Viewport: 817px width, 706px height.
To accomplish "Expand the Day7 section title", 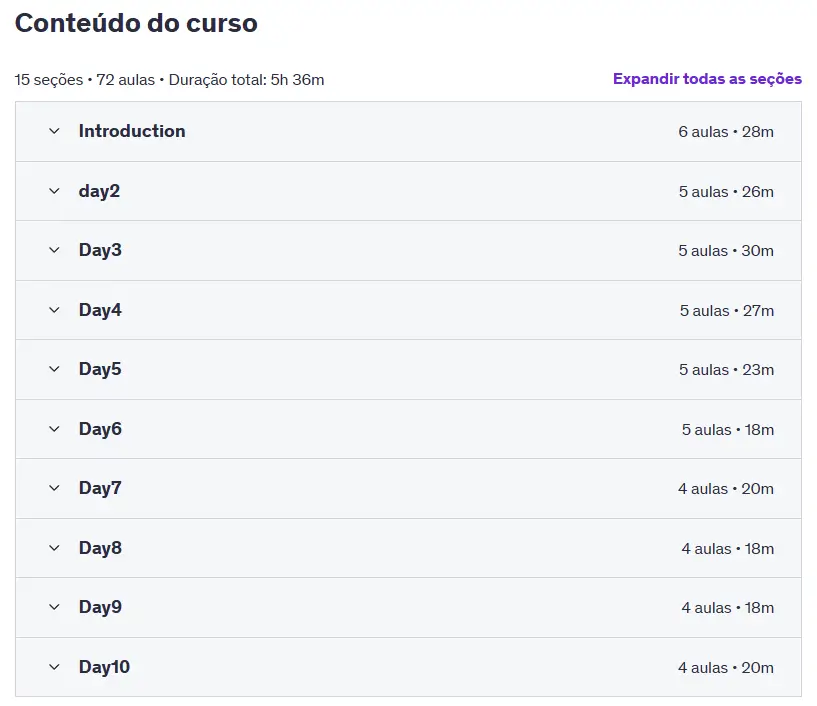I will (x=100, y=488).
